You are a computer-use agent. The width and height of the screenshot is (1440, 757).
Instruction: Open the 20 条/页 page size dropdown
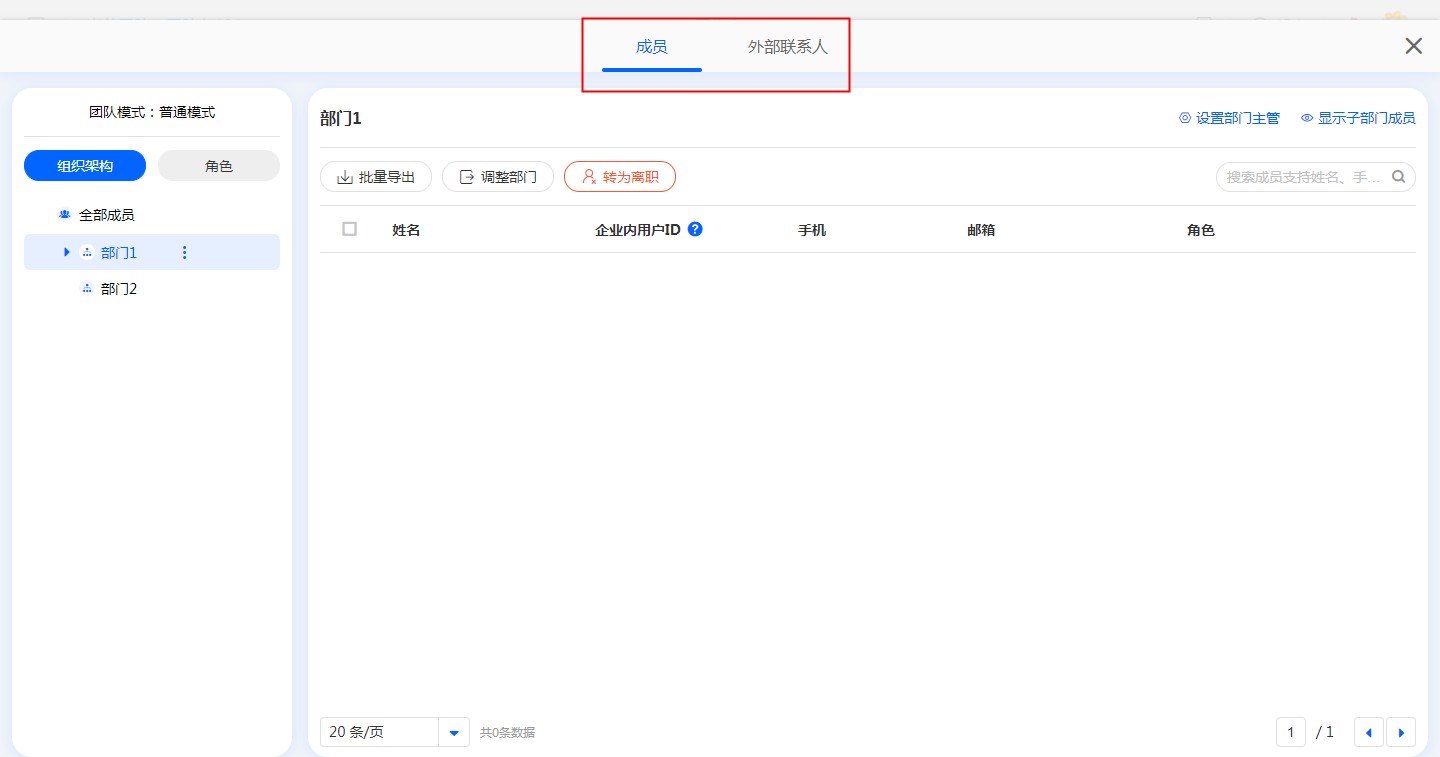coord(454,732)
